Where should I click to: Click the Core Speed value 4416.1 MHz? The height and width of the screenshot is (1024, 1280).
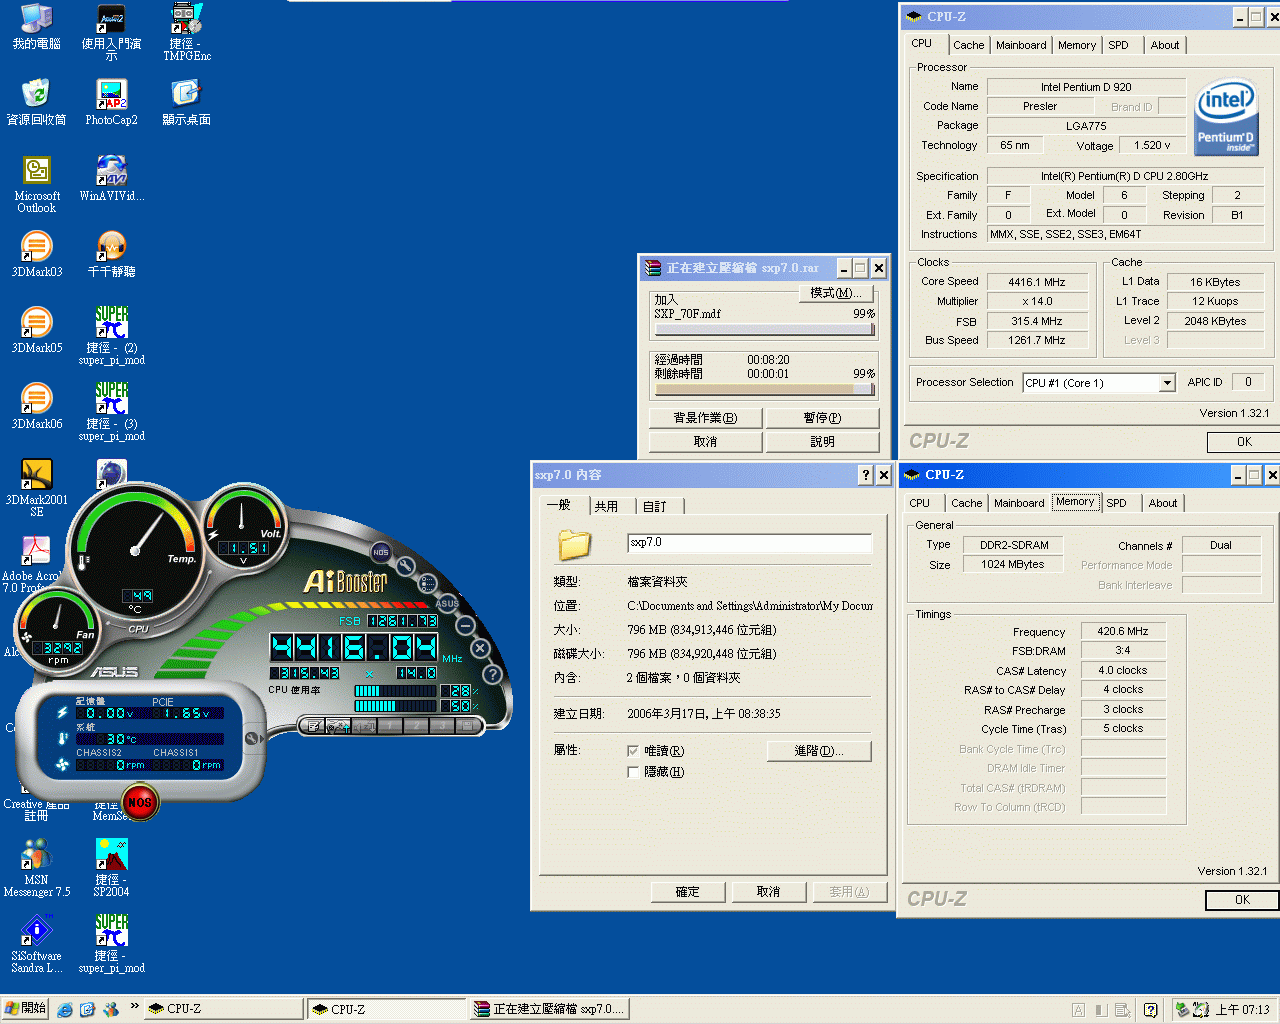tap(1037, 282)
